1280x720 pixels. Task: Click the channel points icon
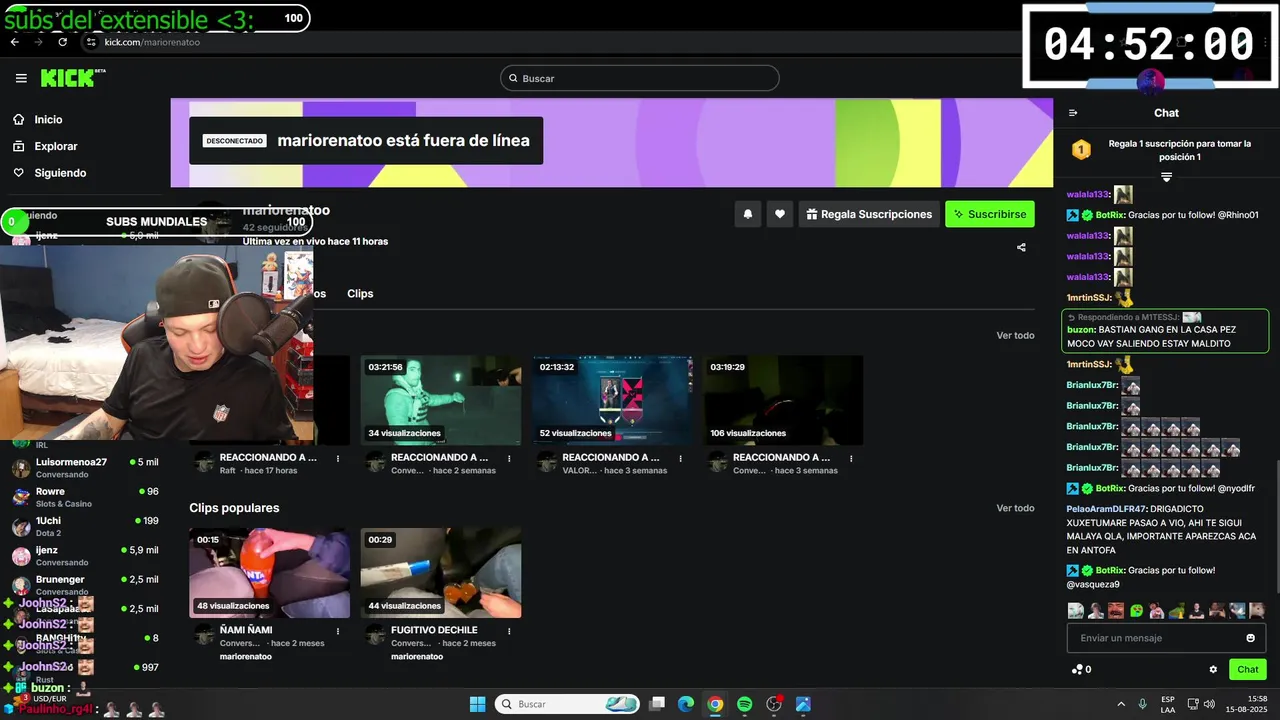tap(1076, 669)
